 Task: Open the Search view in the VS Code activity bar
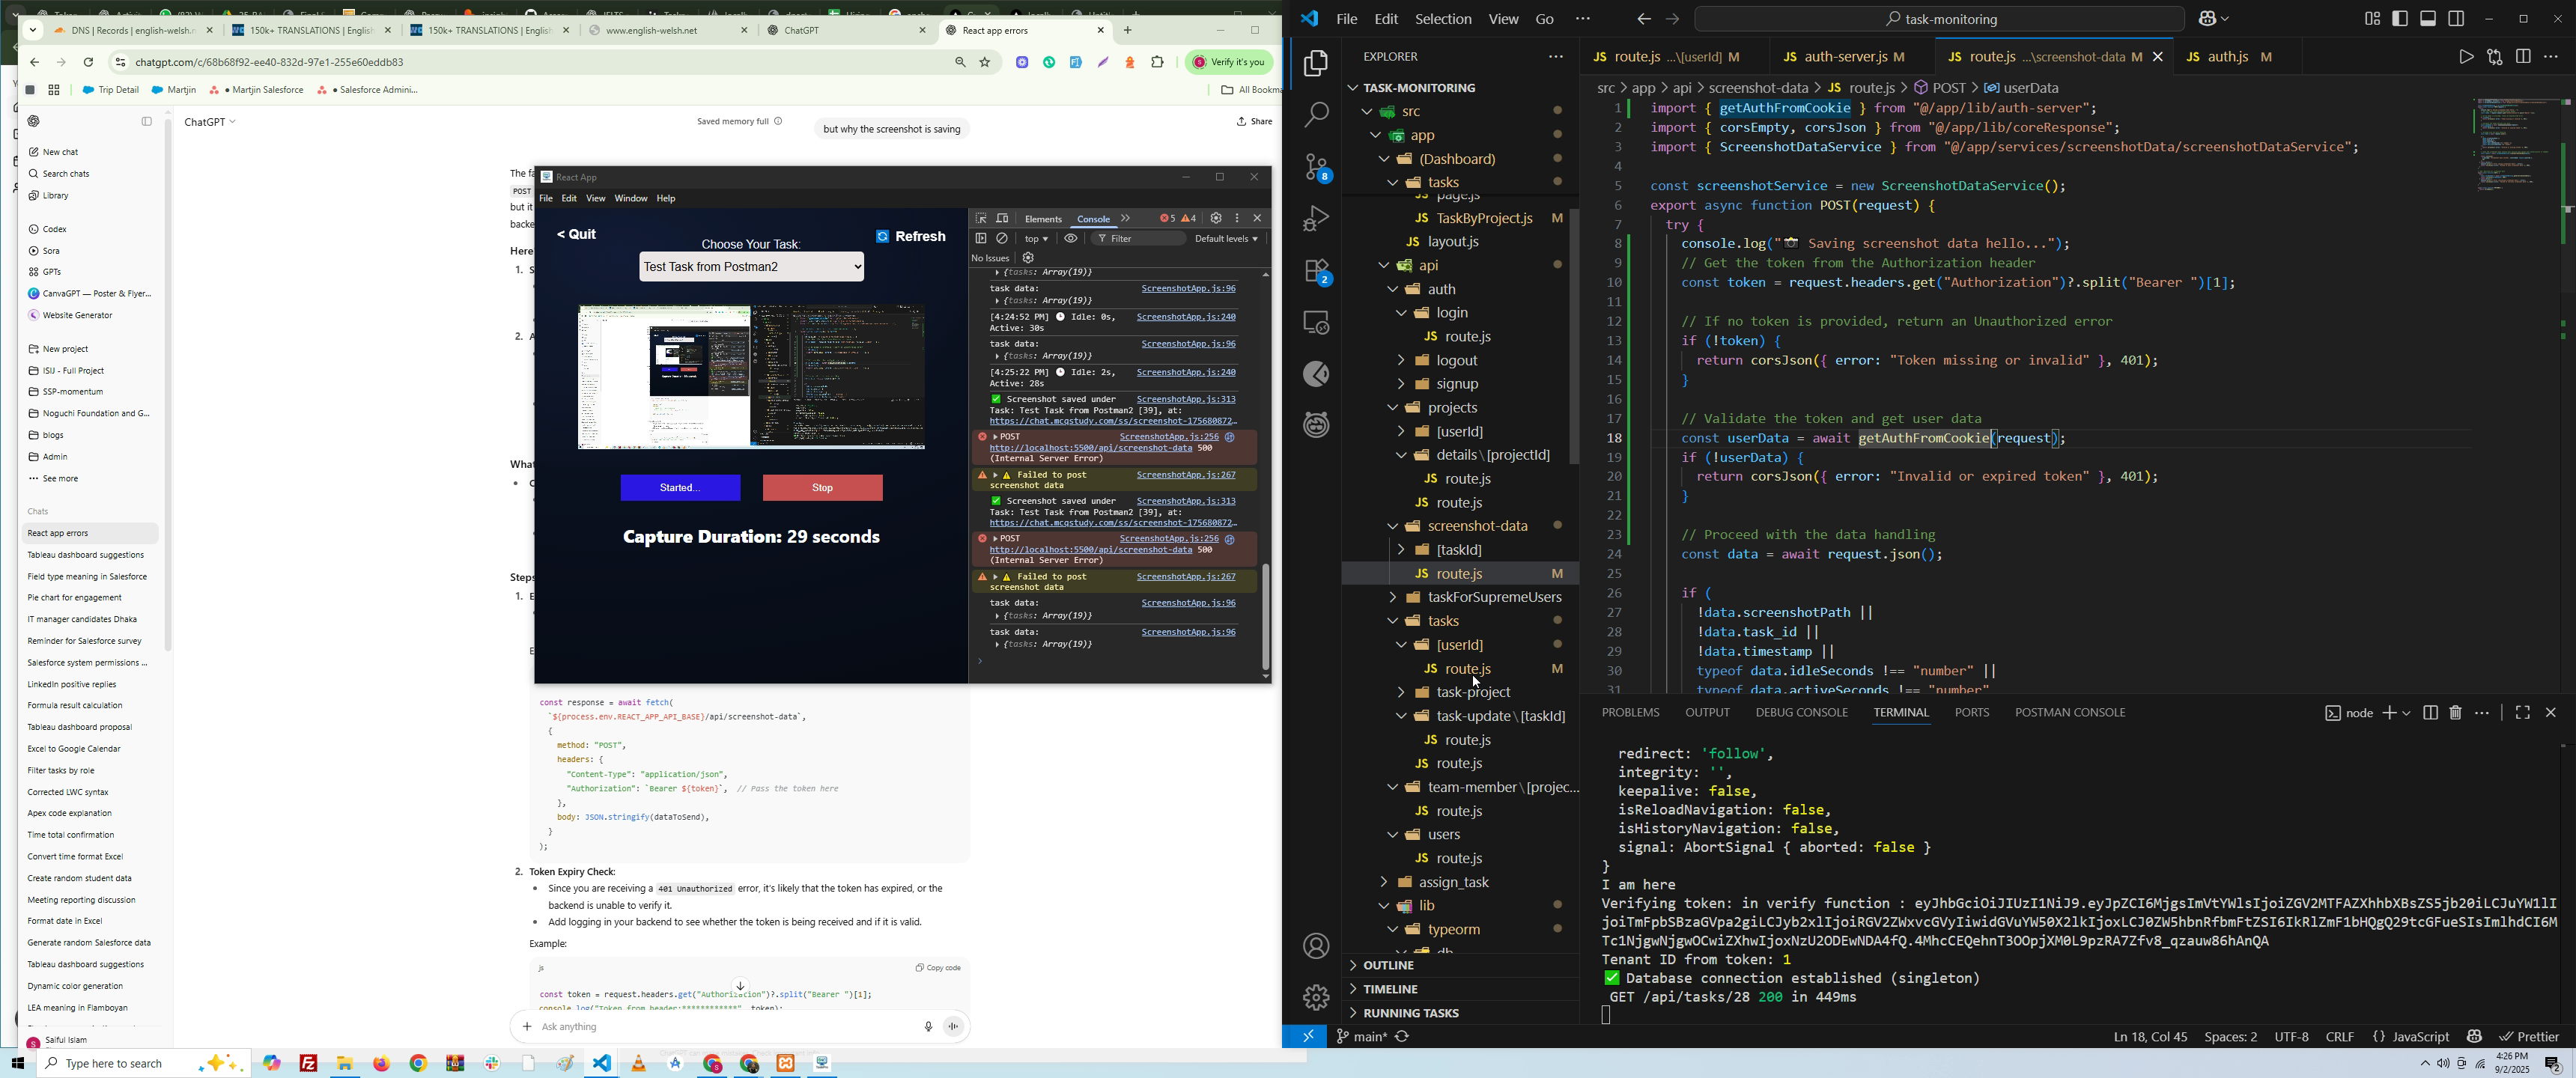(1316, 115)
